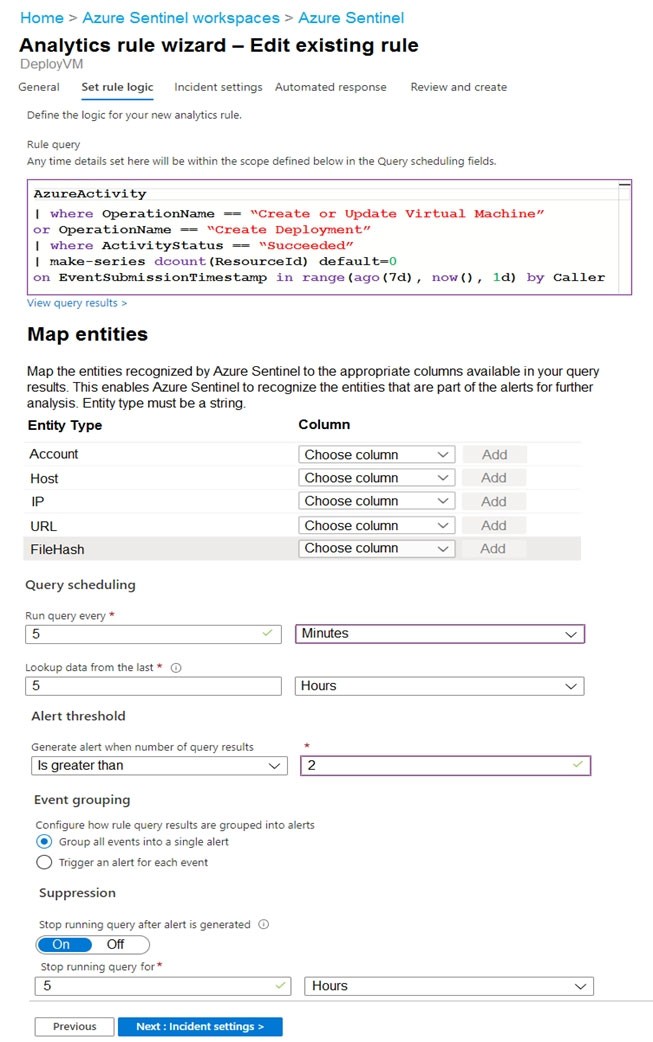Open View query results link
Screen dimensions: 653x1042
tap(77, 303)
